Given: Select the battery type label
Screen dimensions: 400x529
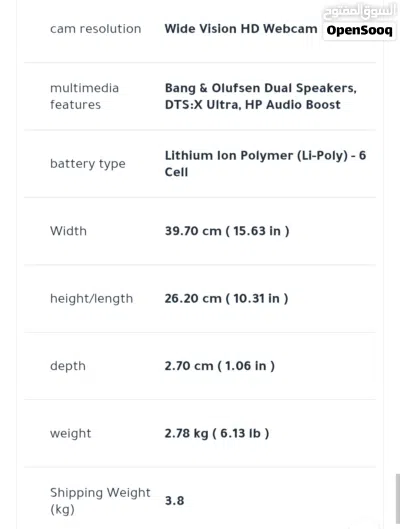Looking at the screenshot, I should (88, 164).
